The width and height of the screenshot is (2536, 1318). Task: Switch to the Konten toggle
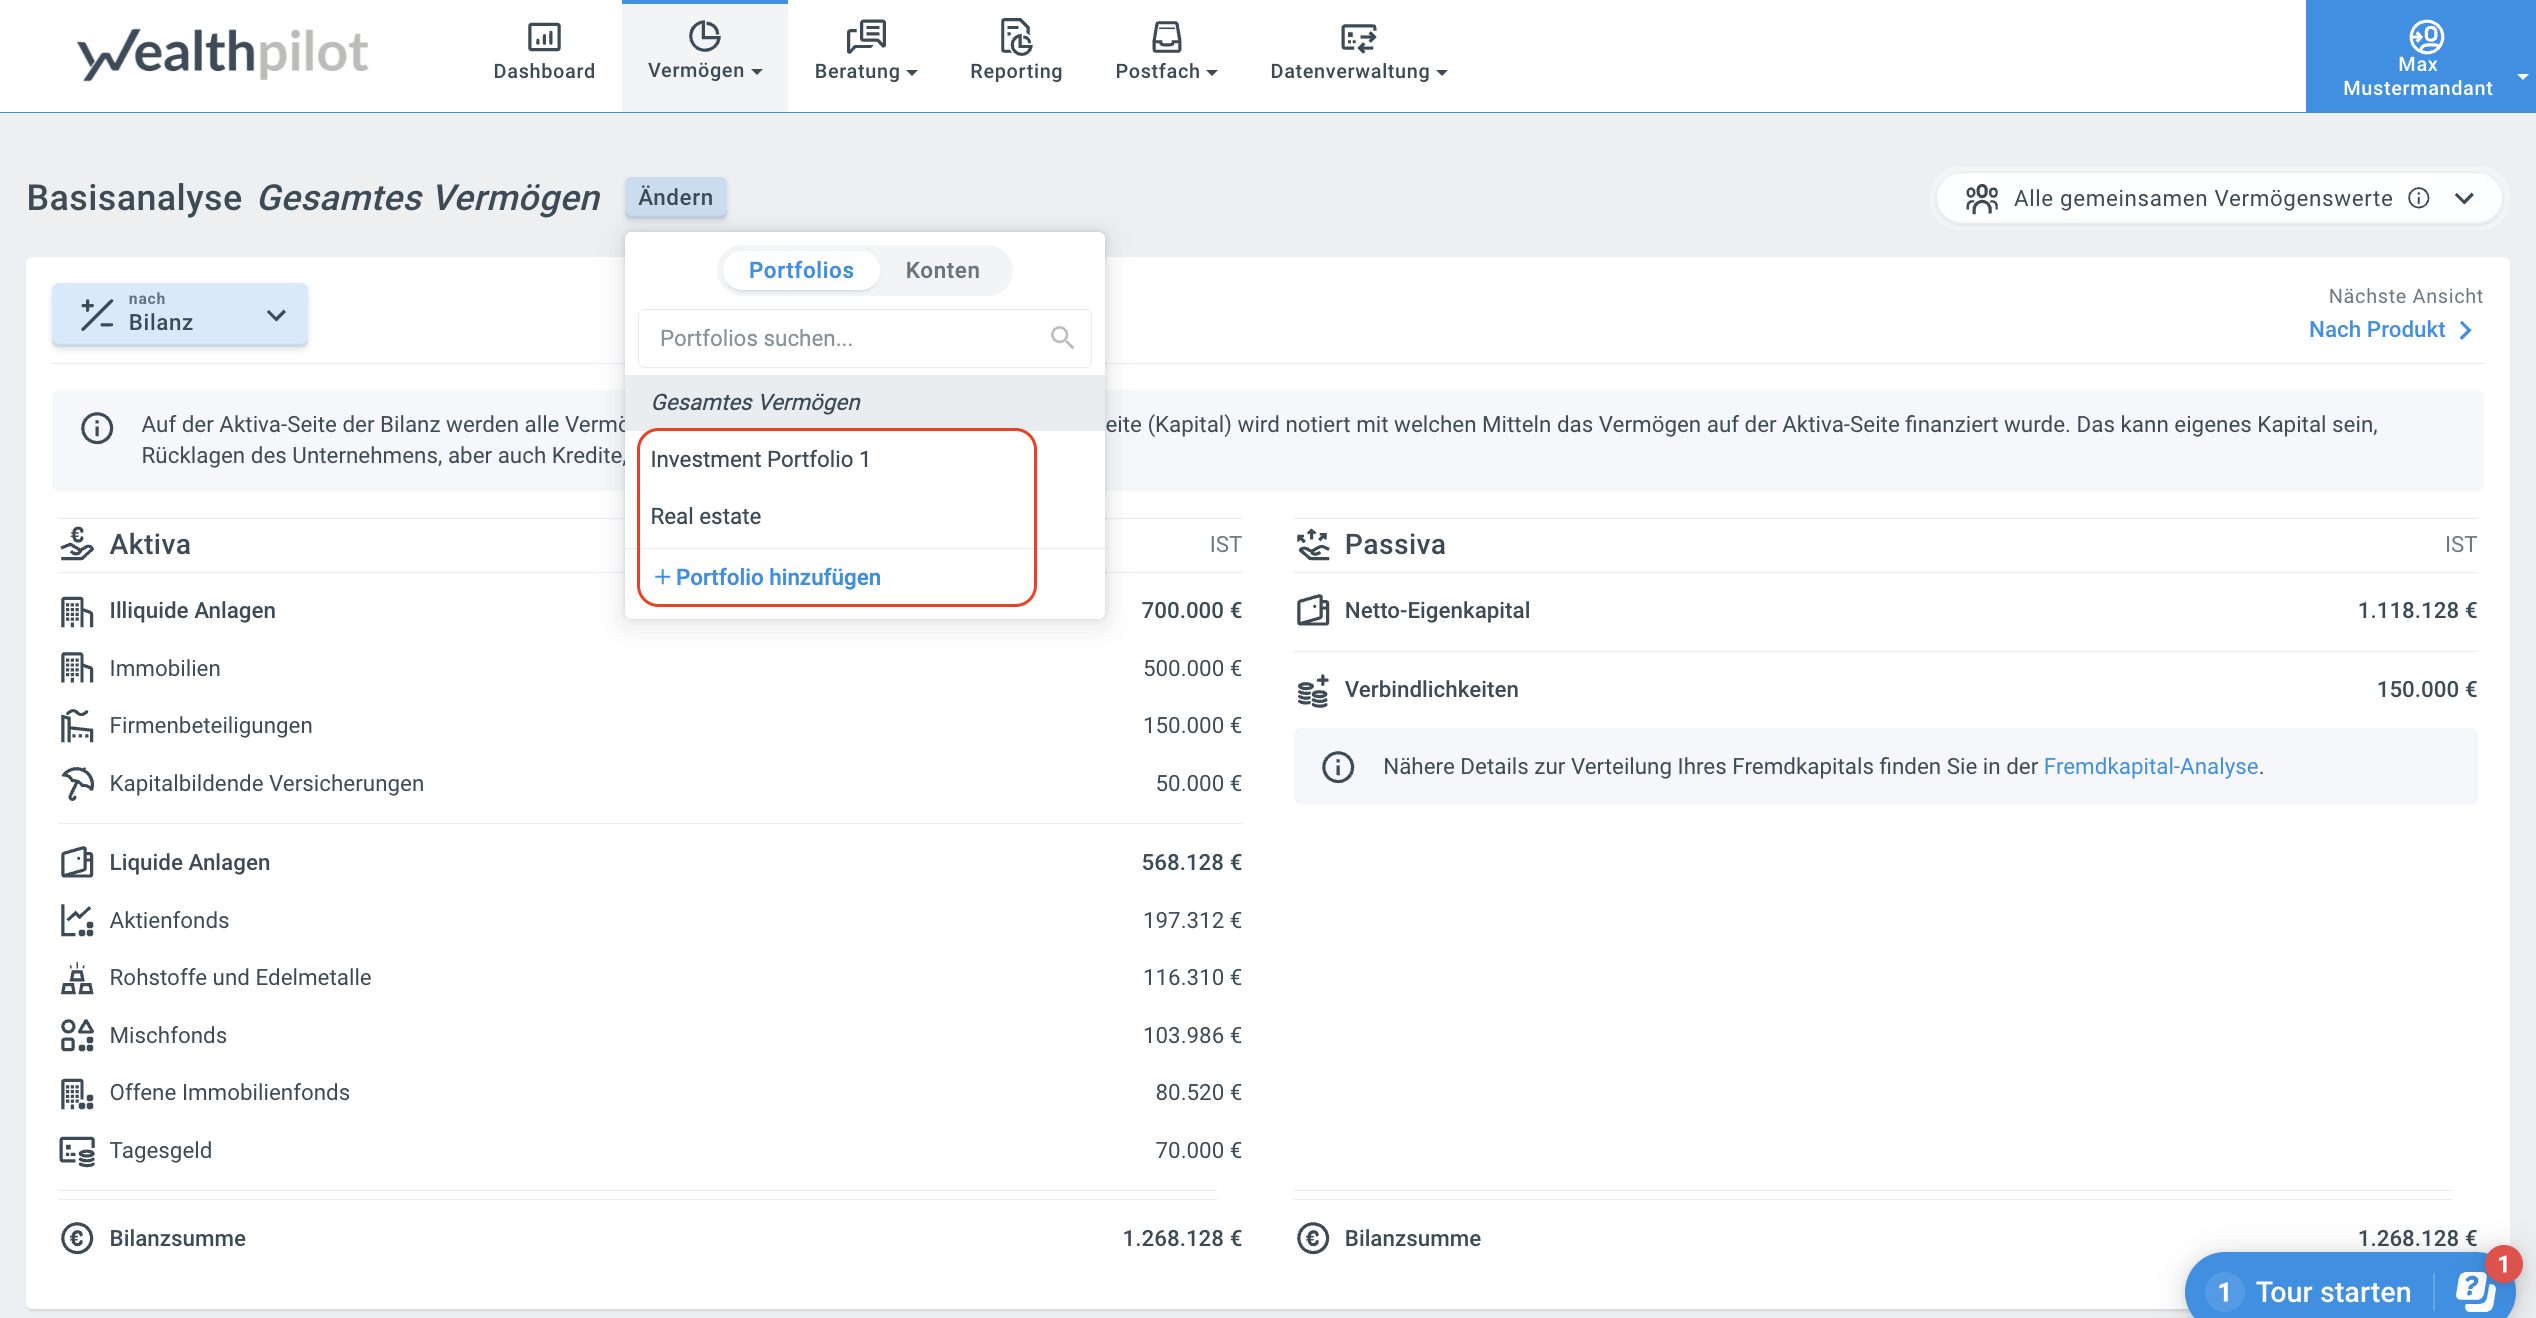pos(942,270)
